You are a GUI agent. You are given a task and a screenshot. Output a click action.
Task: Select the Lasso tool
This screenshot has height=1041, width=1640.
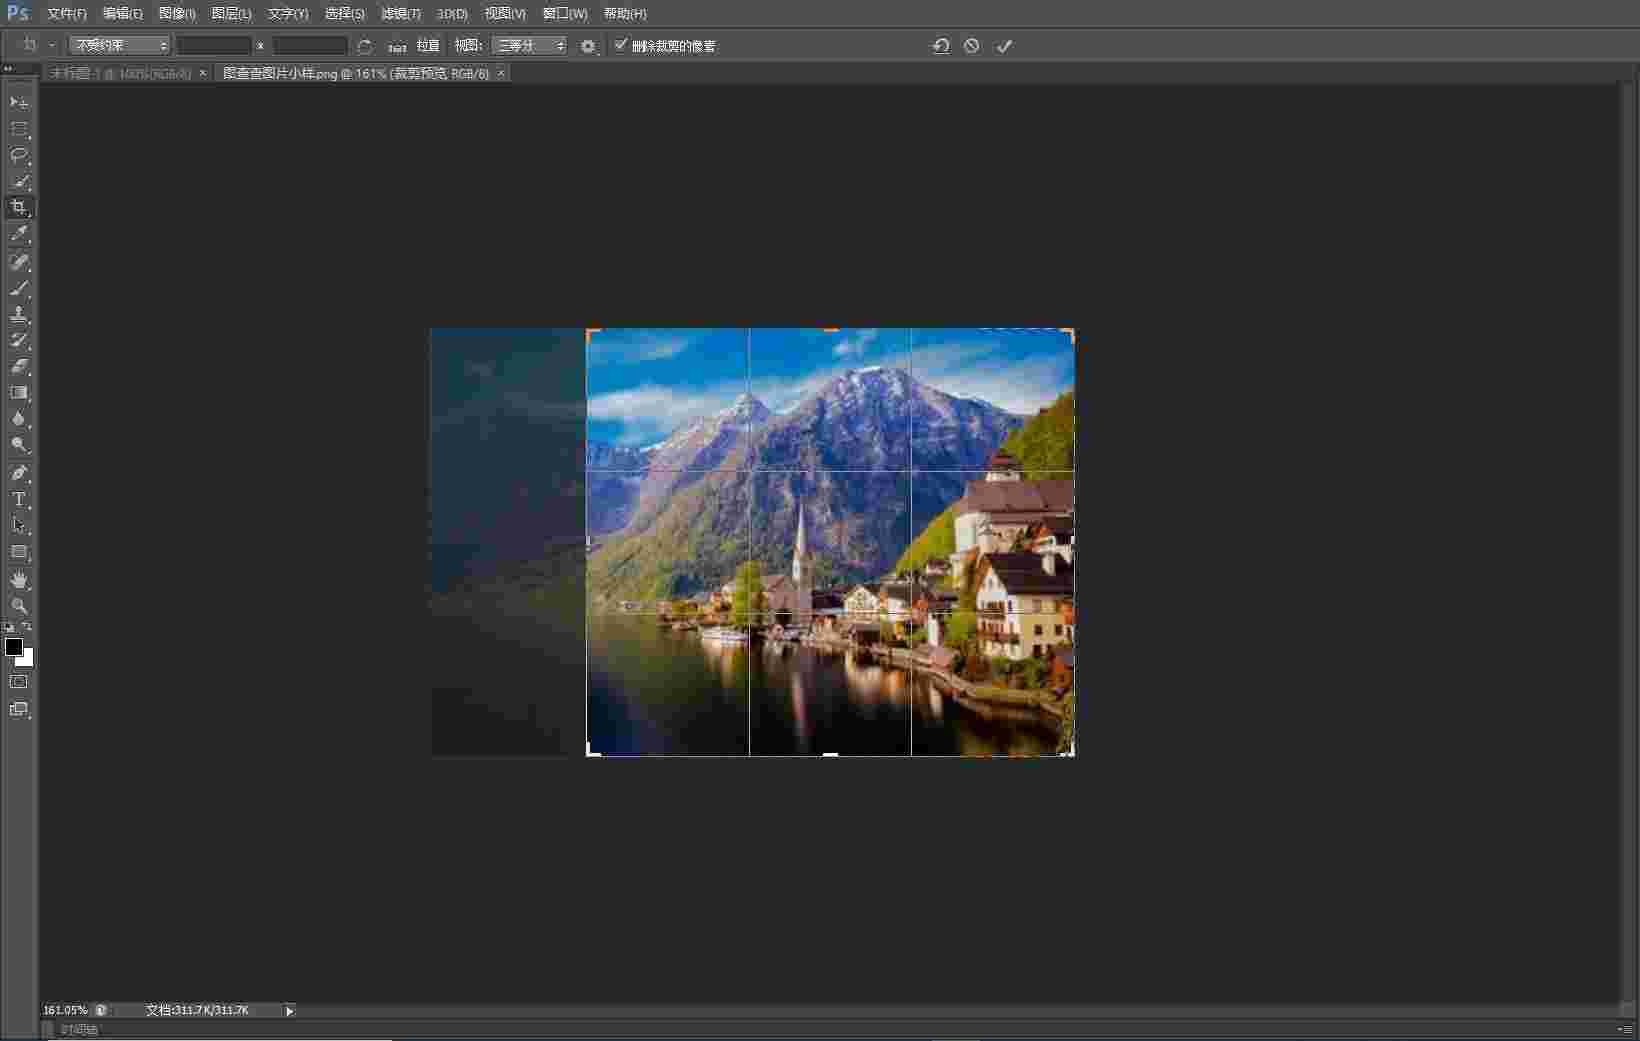pos(19,155)
